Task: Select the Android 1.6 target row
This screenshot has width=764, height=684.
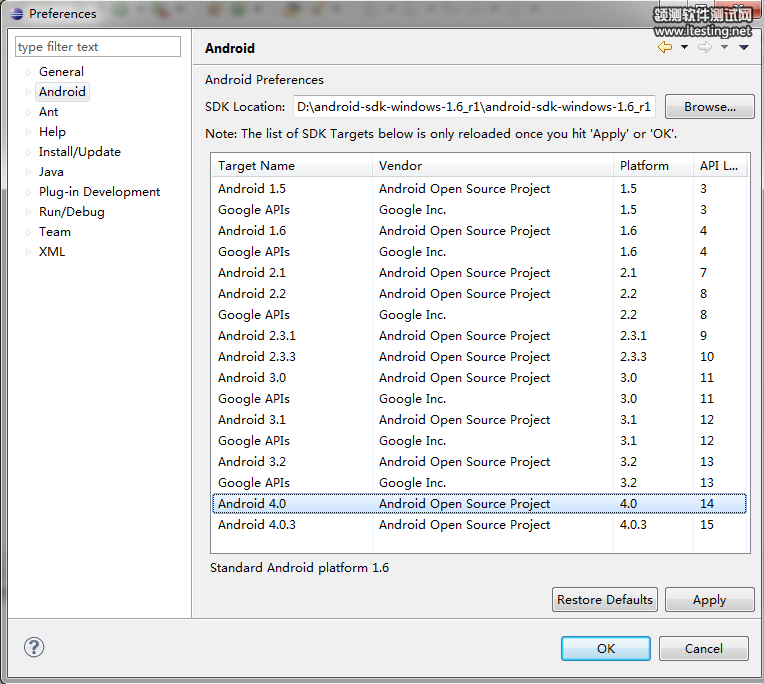Action: tap(479, 230)
